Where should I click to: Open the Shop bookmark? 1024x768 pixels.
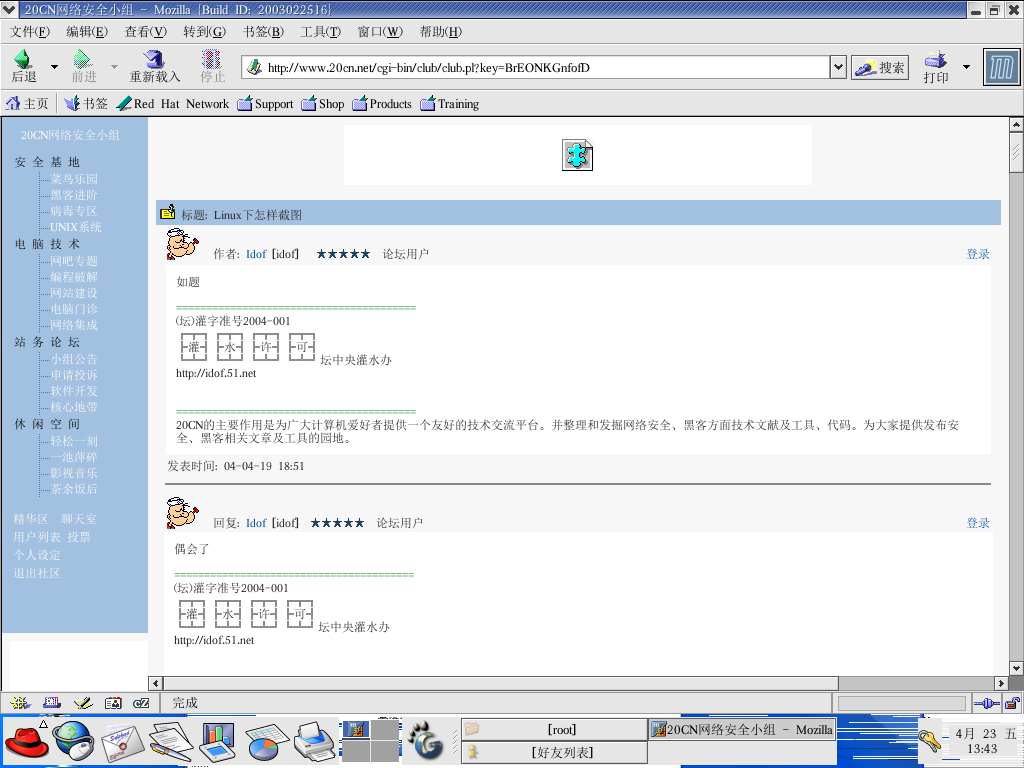323,103
